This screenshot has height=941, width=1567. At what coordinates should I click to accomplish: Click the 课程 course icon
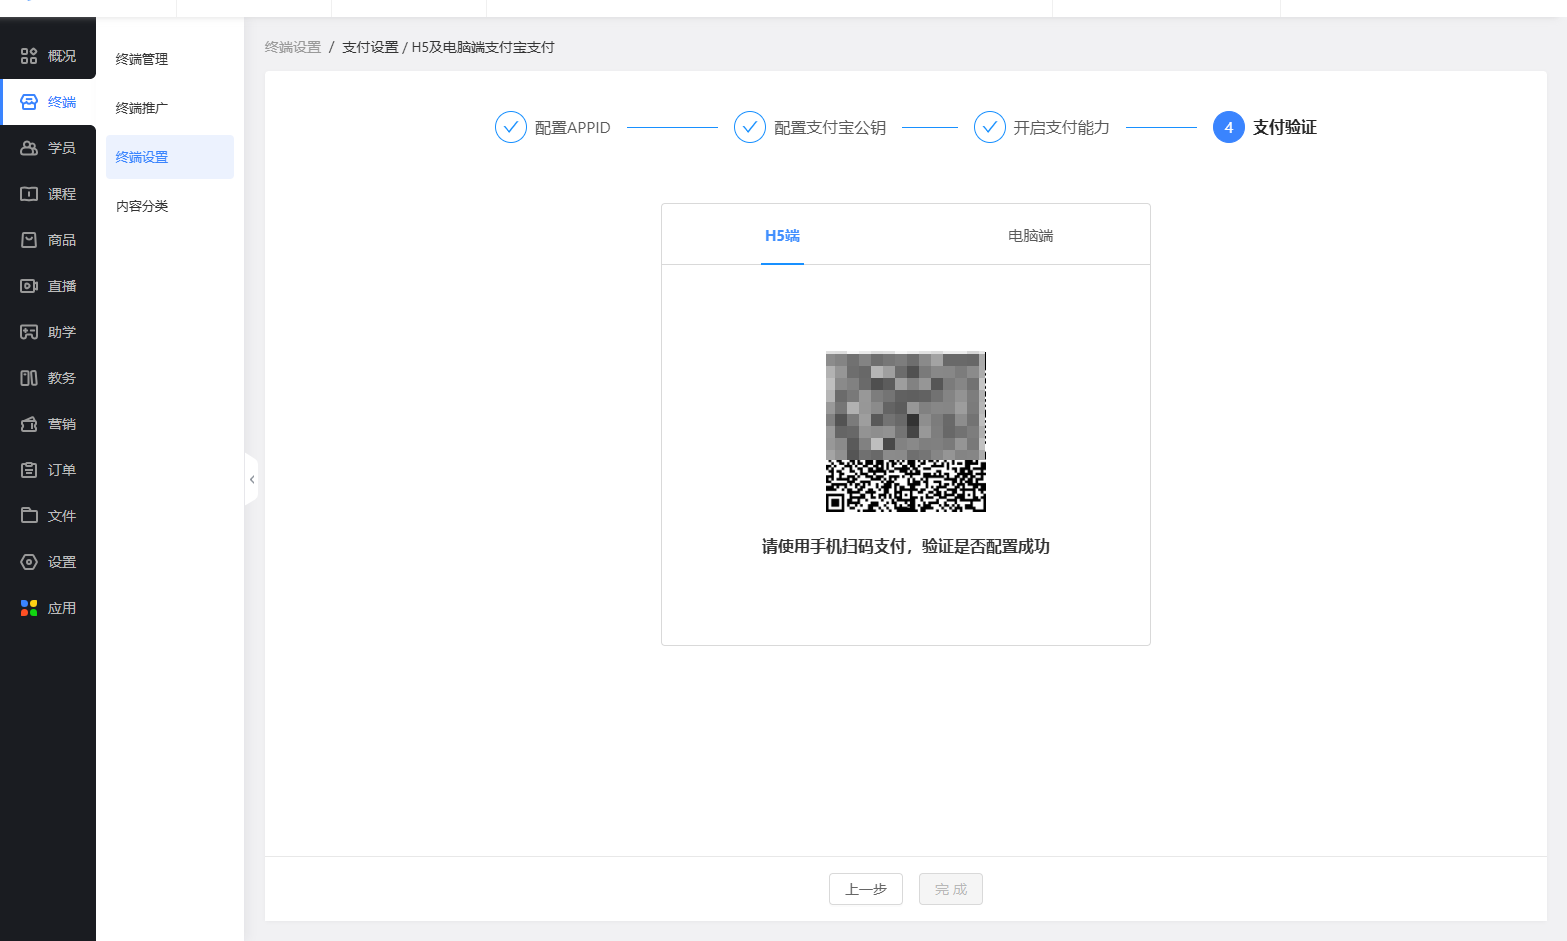click(x=29, y=194)
